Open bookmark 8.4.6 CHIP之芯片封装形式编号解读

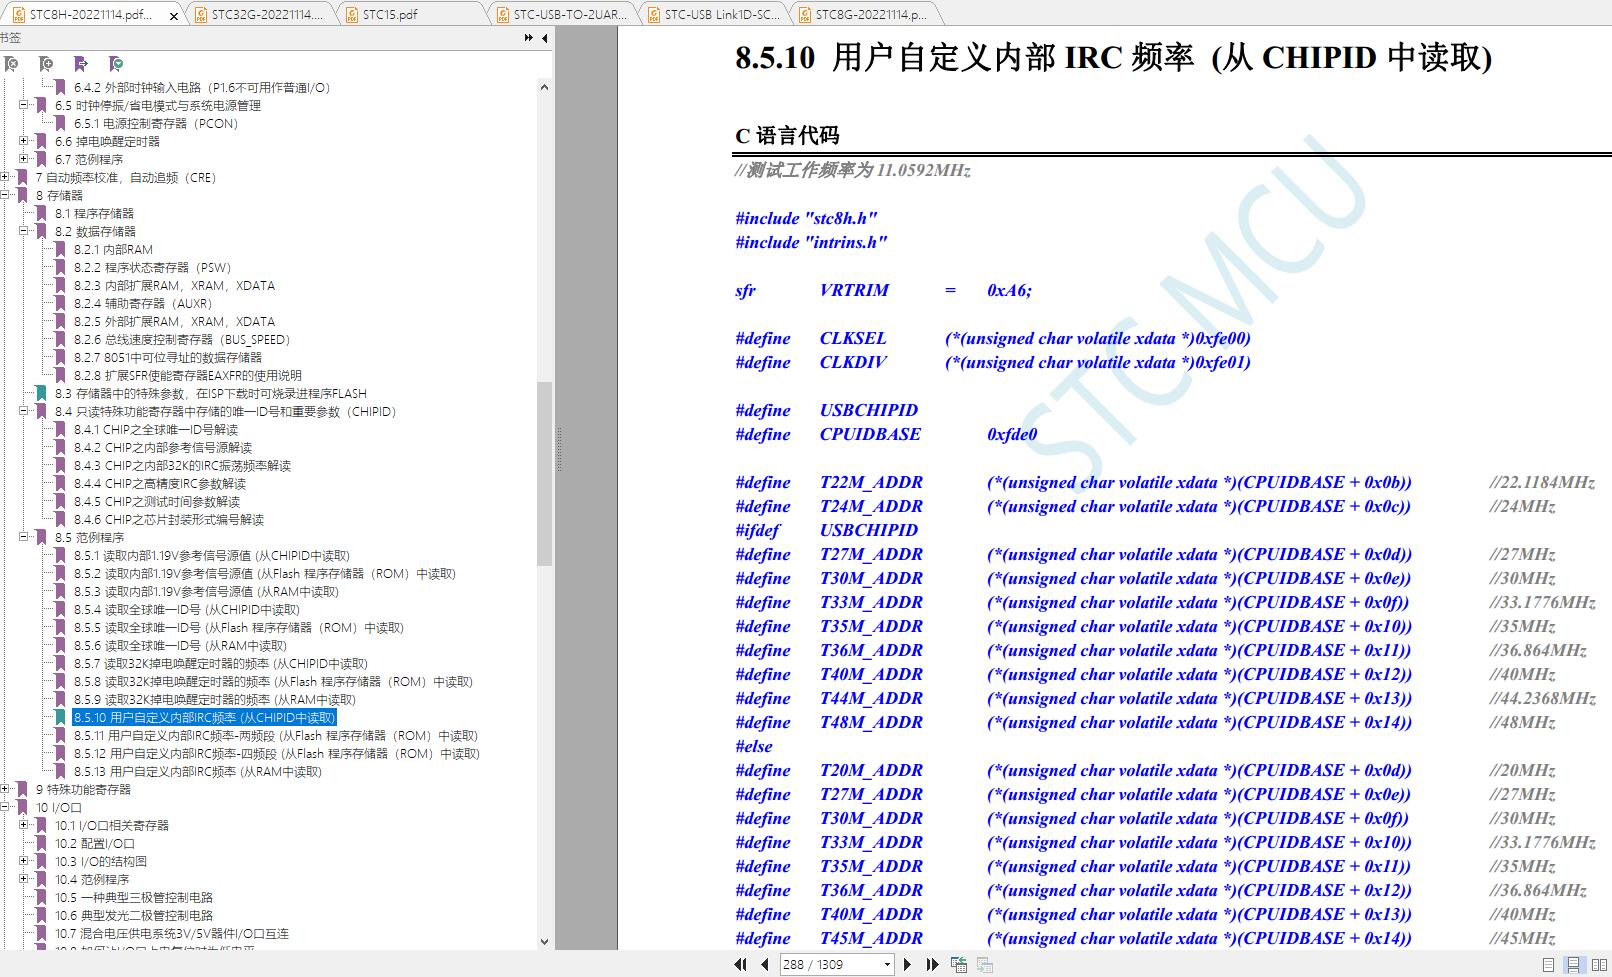pyautogui.click(x=169, y=519)
